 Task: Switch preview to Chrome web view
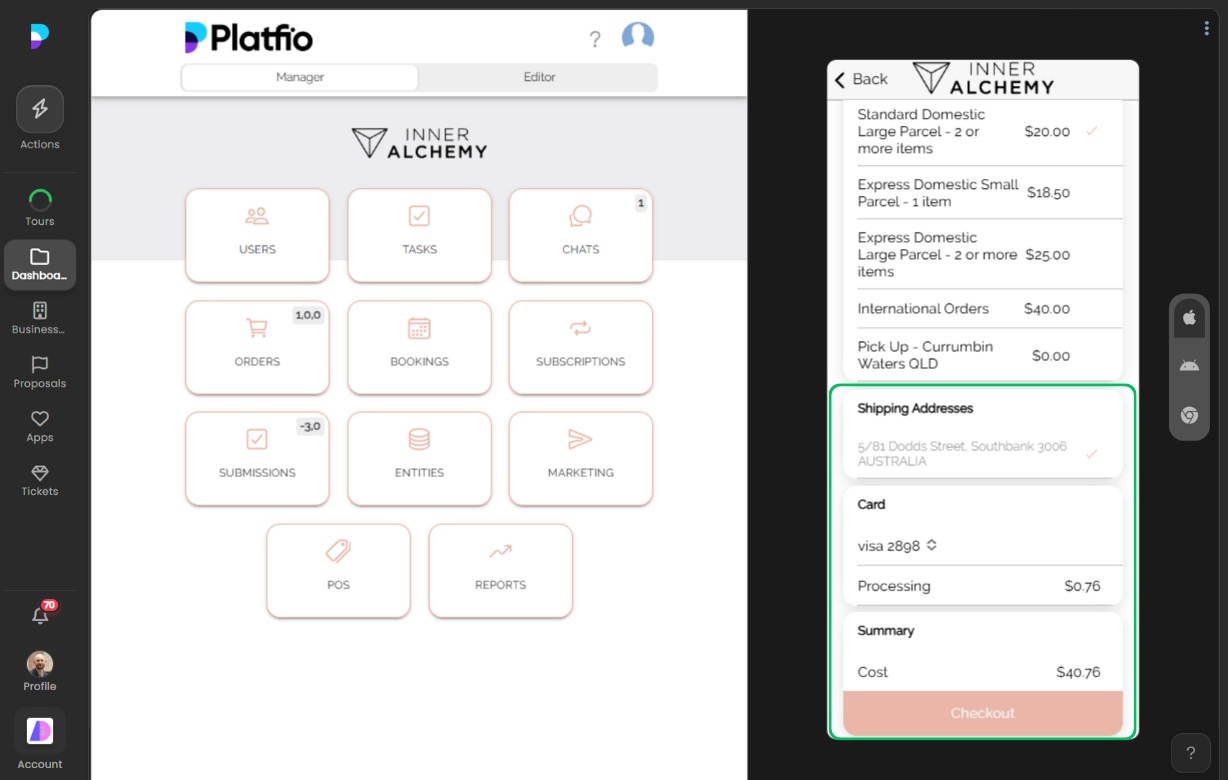(x=1189, y=415)
